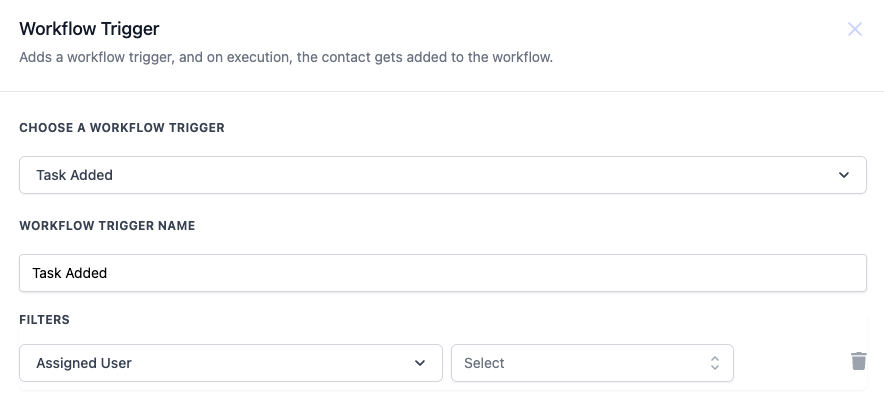
Task: Click the 'Workflow Trigger' dialog heading
Action: (89, 29)
